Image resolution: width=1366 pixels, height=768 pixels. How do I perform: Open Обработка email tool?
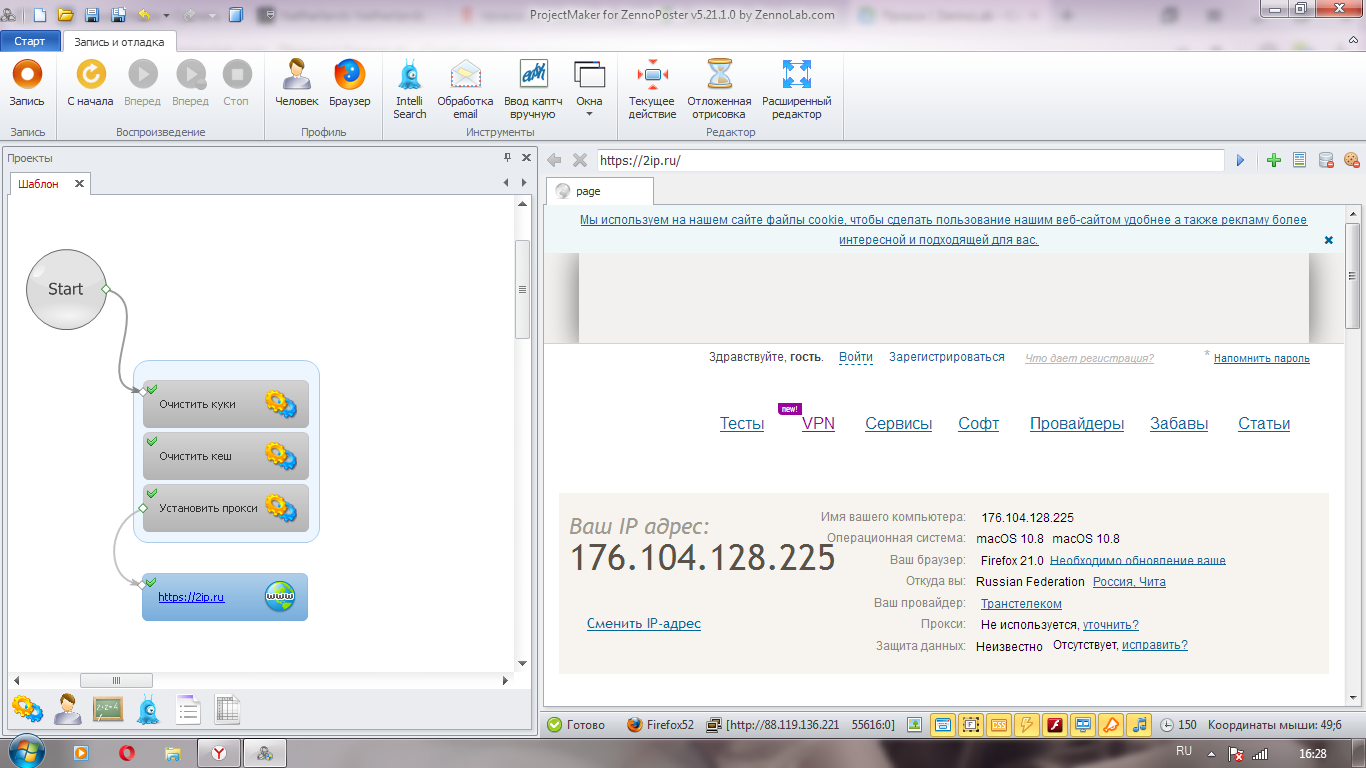coord(465,89)
